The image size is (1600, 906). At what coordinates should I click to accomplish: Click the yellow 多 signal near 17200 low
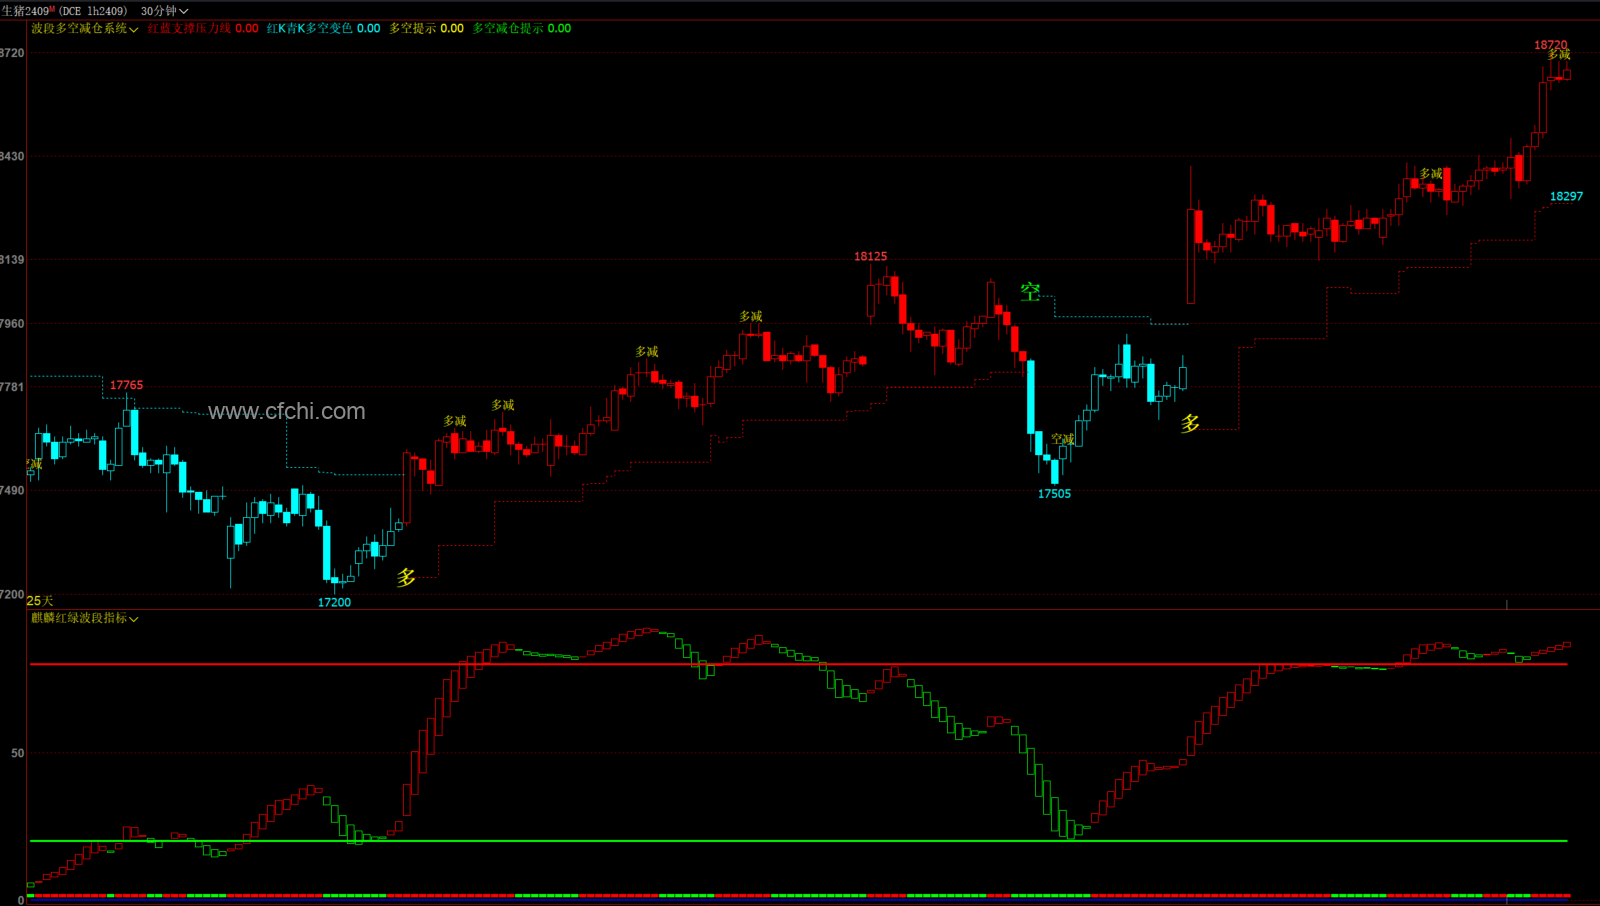[406, 577]
